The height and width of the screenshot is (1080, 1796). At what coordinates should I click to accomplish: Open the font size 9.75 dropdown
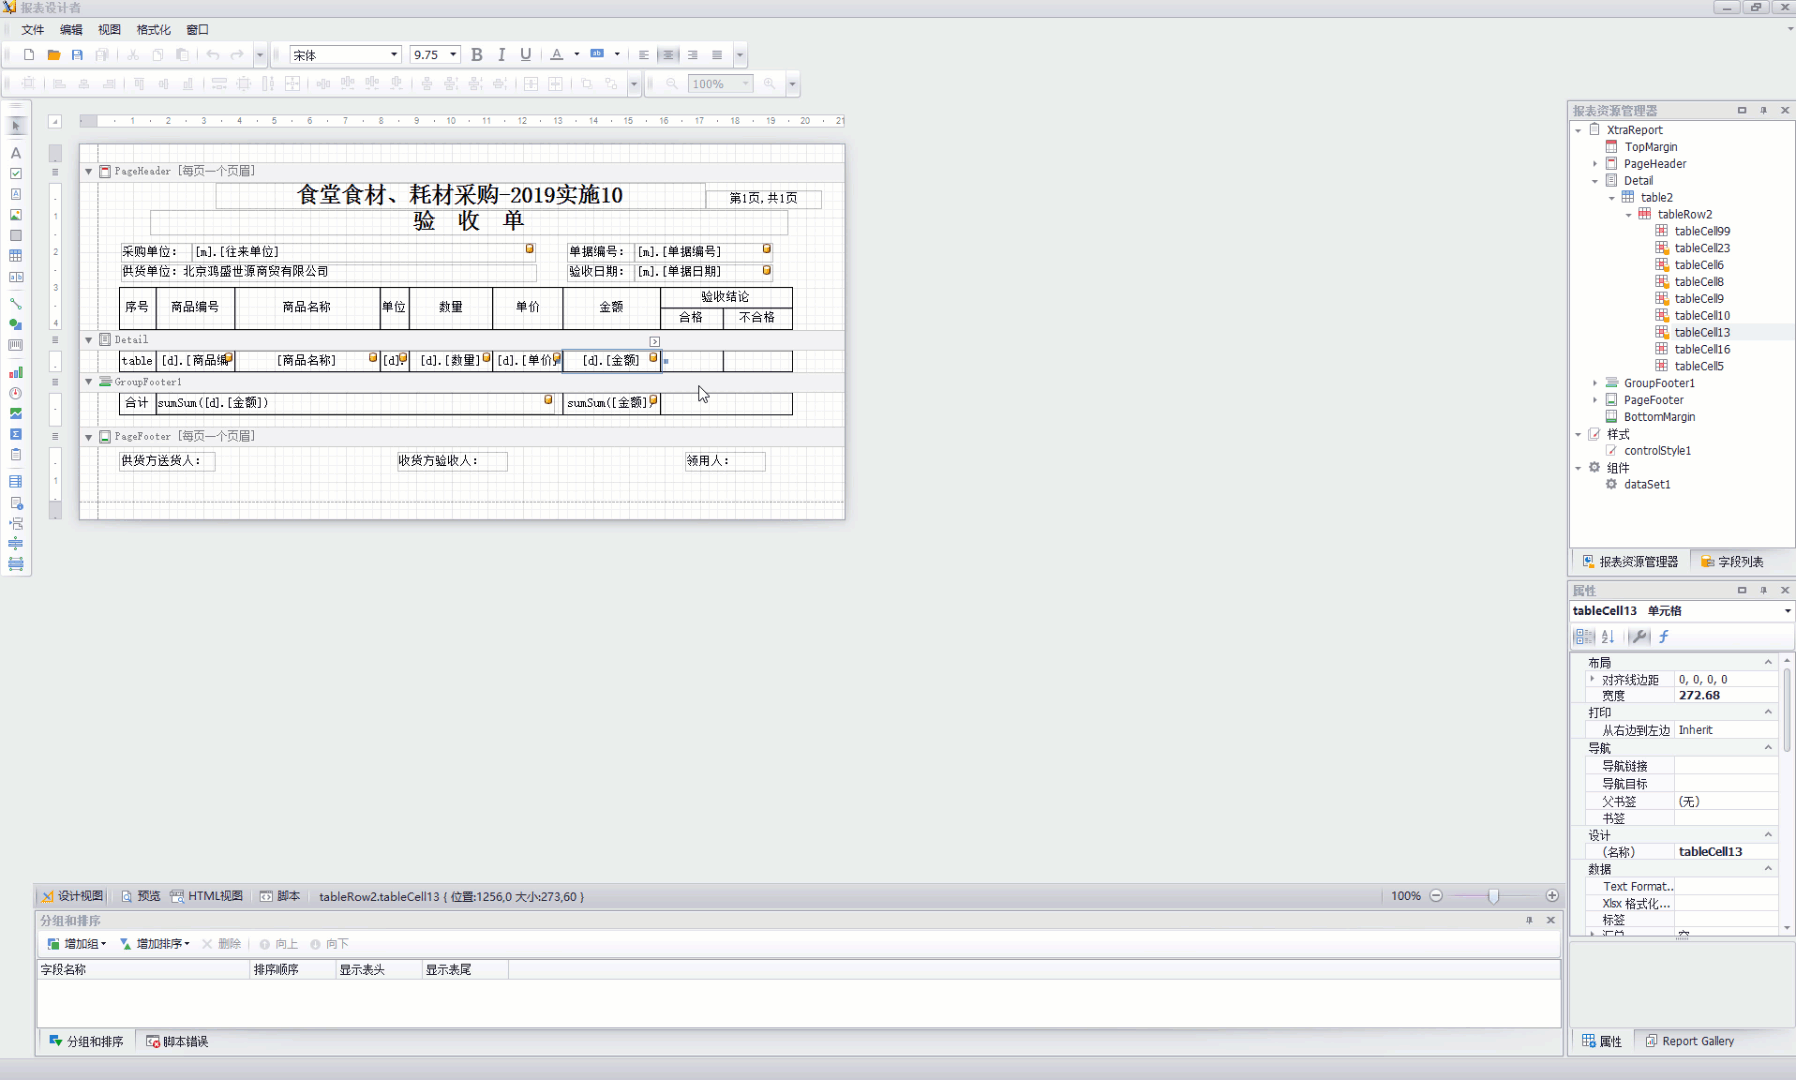click(453, 55)
